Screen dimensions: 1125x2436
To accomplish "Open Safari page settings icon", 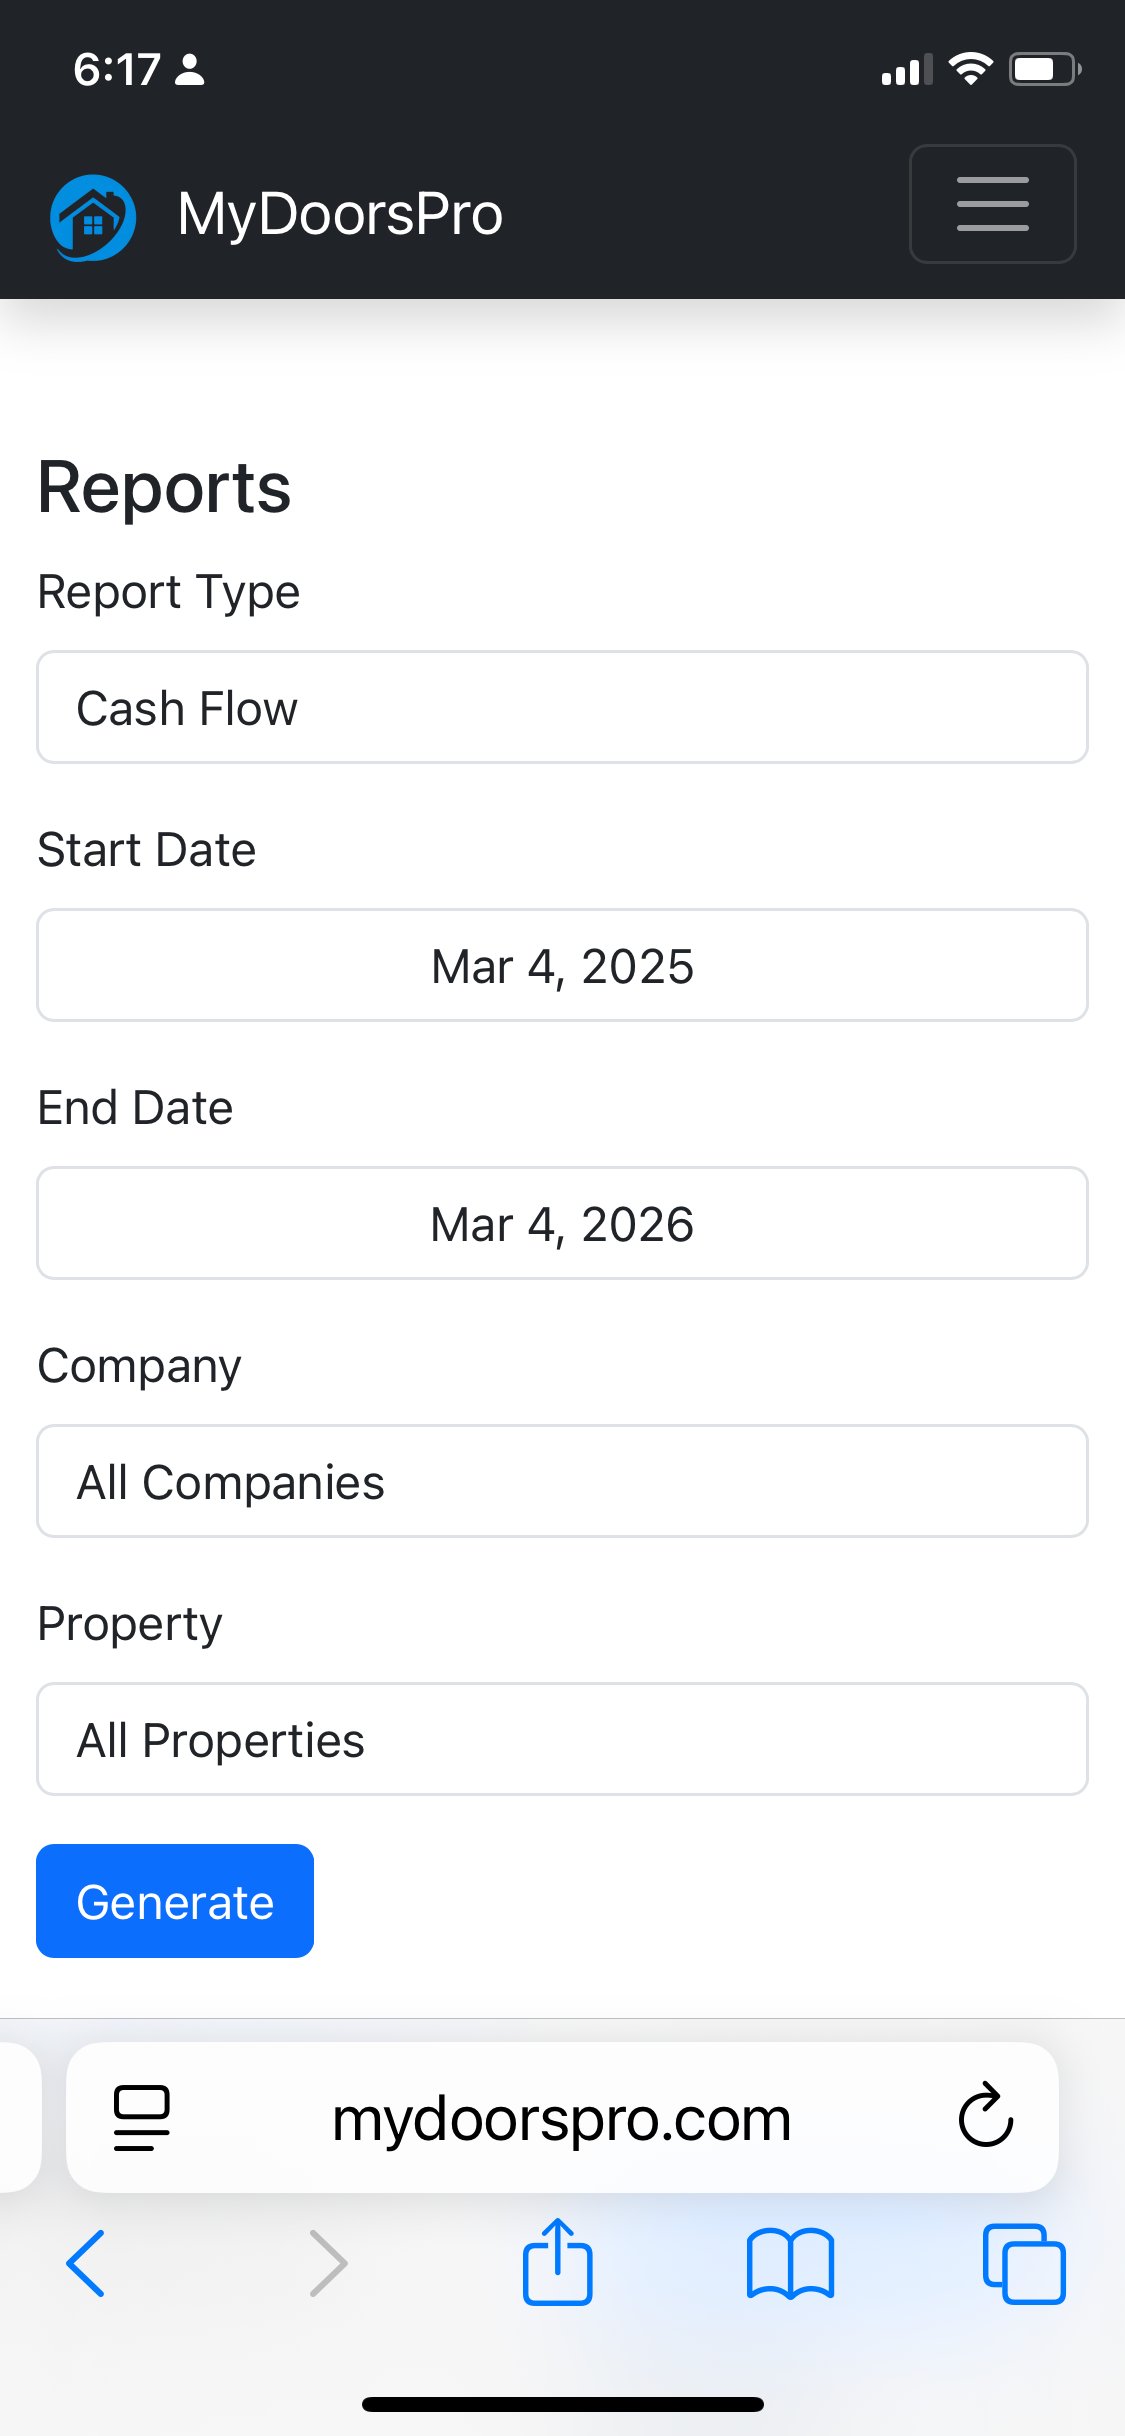I will click(141, 2117).
